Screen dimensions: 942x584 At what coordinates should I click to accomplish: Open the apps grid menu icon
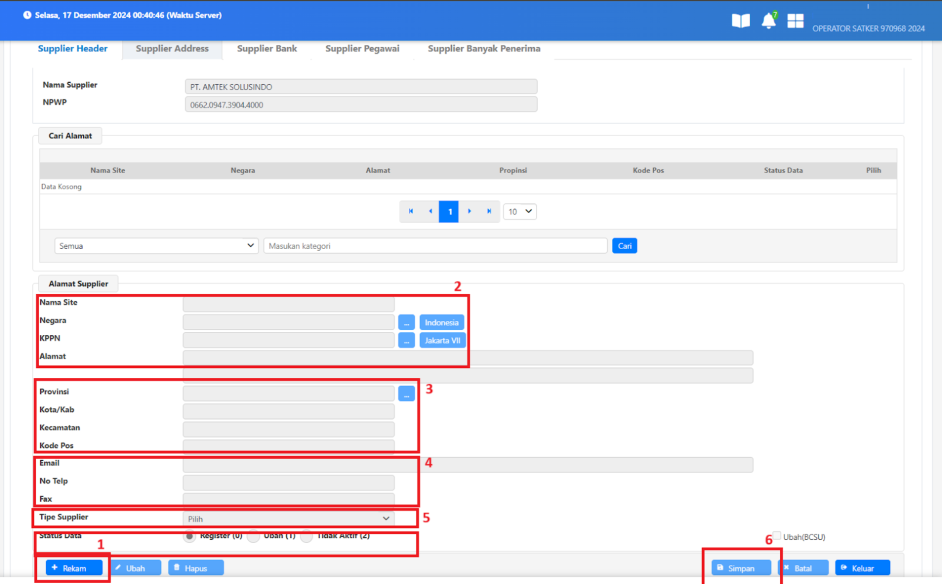click(796, 21)
